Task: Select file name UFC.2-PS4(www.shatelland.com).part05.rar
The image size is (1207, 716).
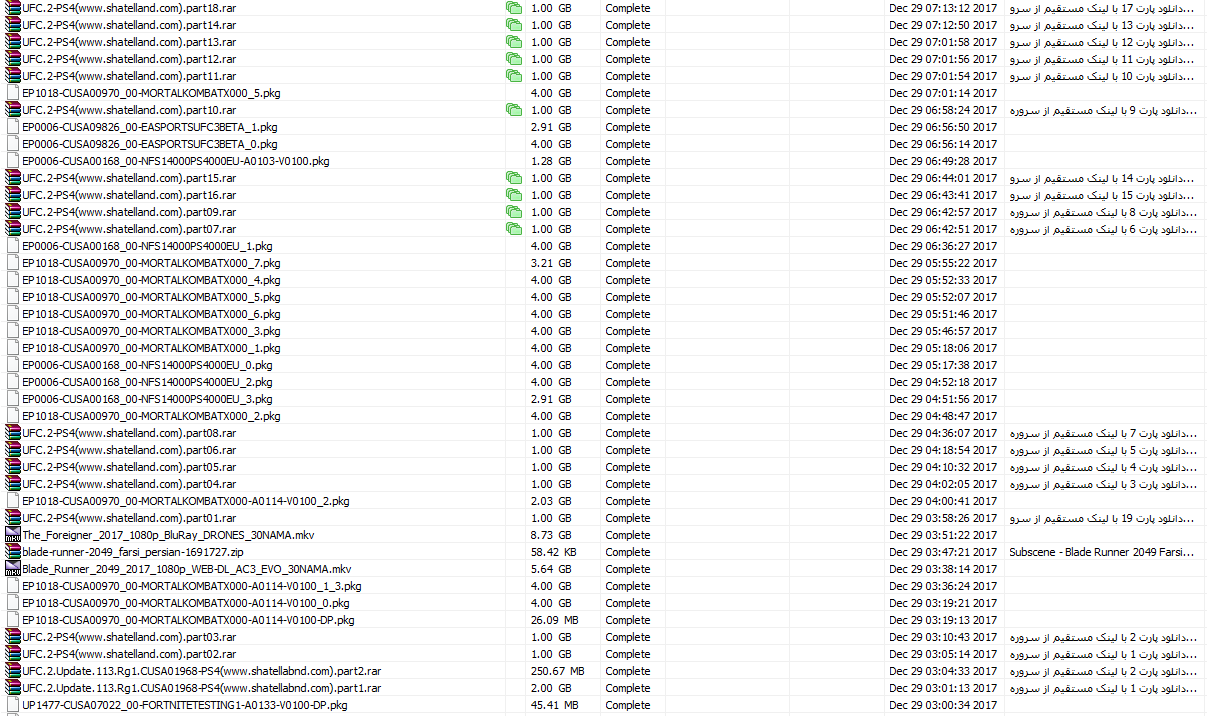Action: pyautogui.click(x=129, y=467)
